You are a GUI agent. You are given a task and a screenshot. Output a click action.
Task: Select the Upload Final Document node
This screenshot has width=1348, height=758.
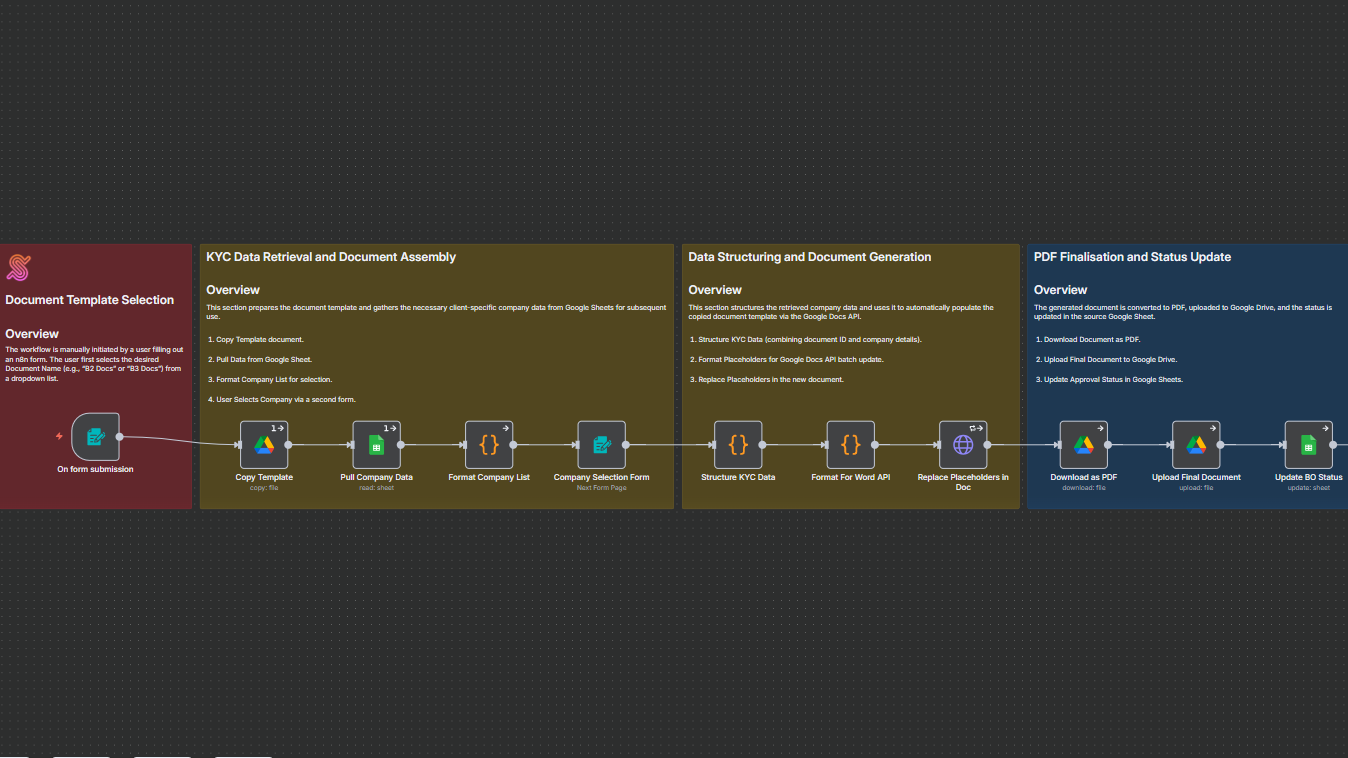[x=1196, y=443]
